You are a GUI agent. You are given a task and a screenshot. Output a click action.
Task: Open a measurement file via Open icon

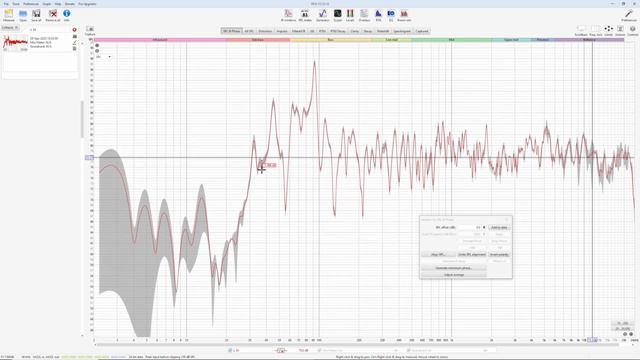tap(23, 15)
